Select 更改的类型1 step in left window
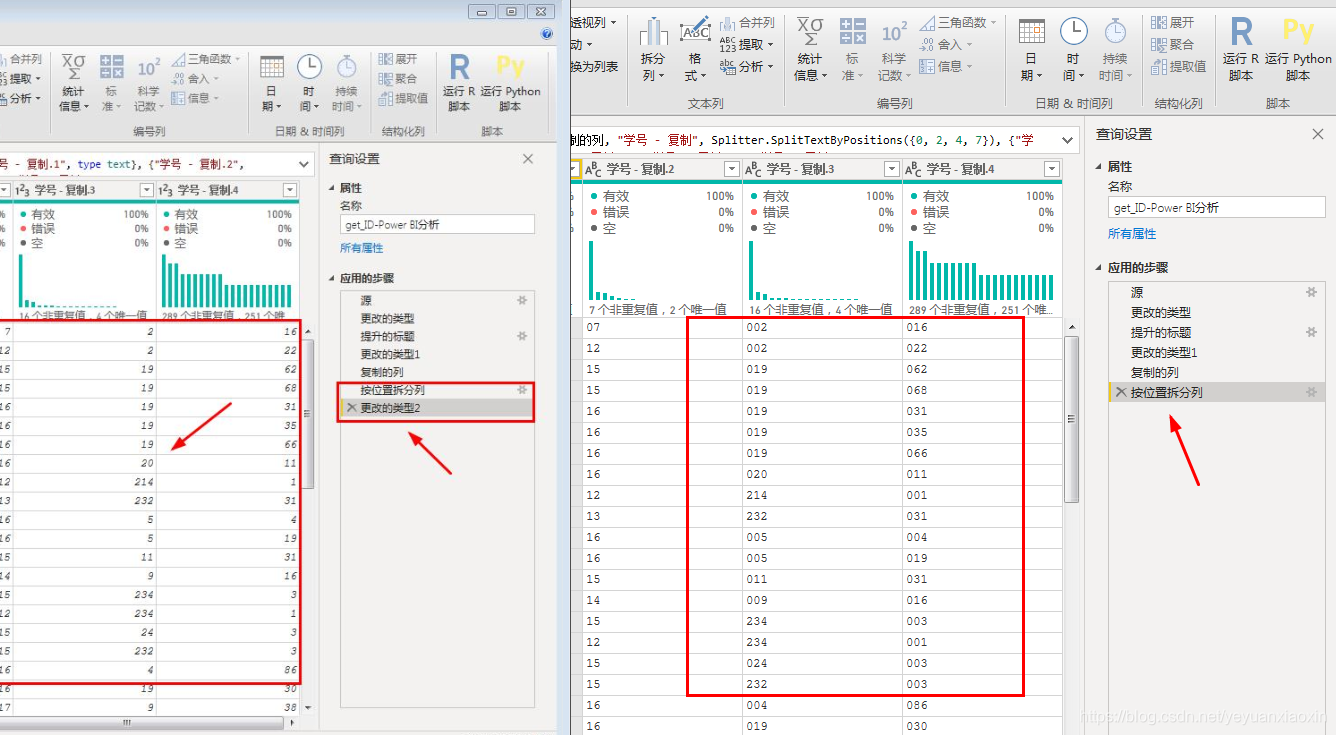This screenshot has width=1336, height=735. pyautogui.click(x=437, y=354)
